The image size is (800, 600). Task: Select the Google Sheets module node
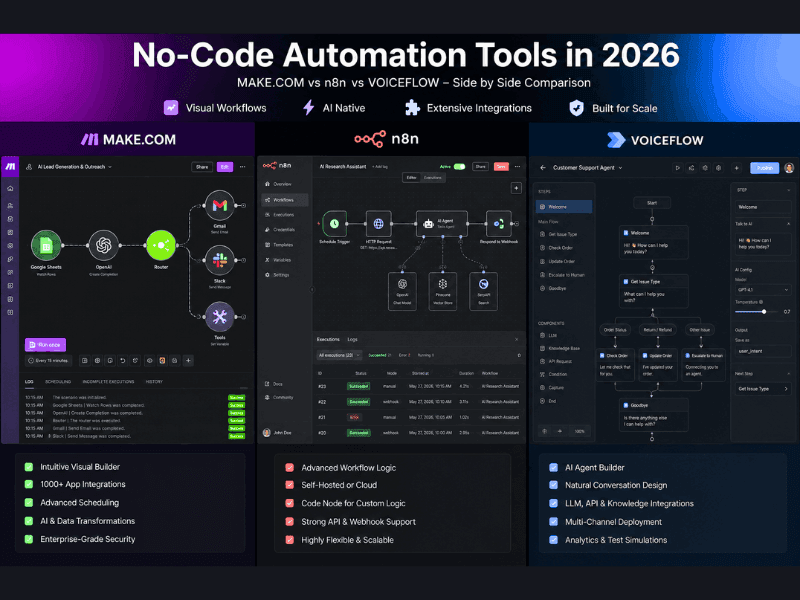(x=46, y=245)
